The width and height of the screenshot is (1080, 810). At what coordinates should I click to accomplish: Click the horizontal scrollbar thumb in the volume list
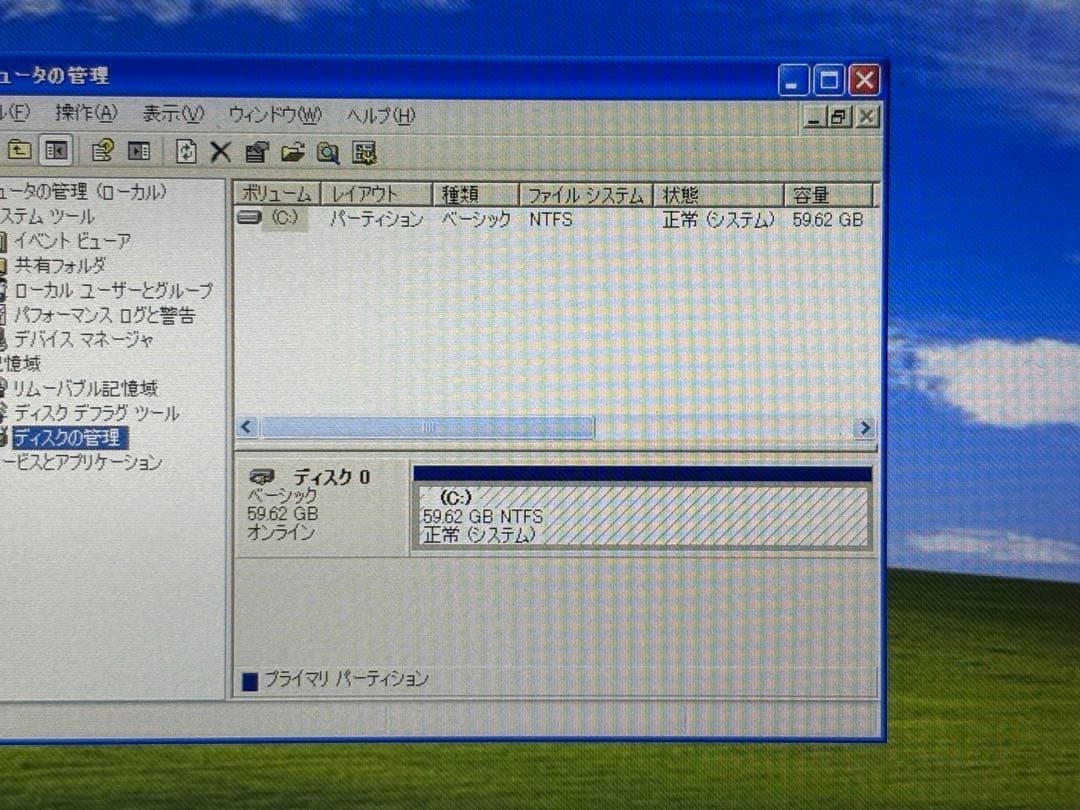[427, 427]
